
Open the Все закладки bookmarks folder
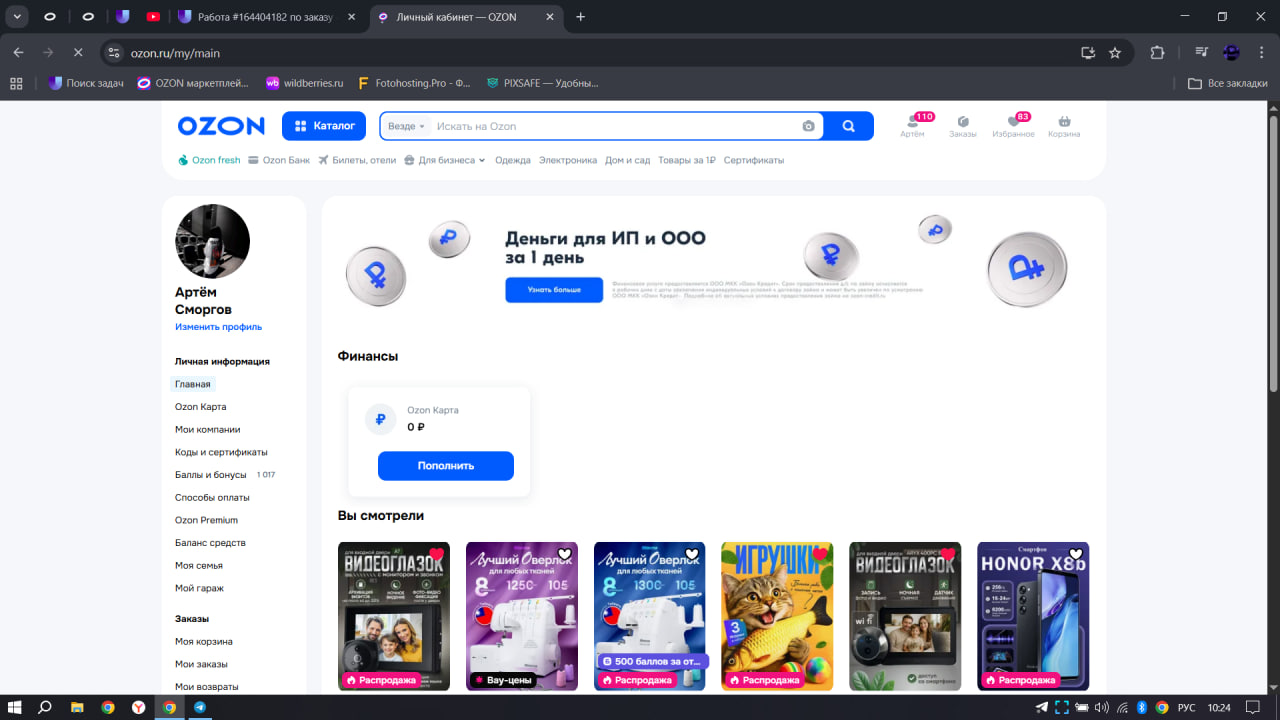pos(1227,83)
